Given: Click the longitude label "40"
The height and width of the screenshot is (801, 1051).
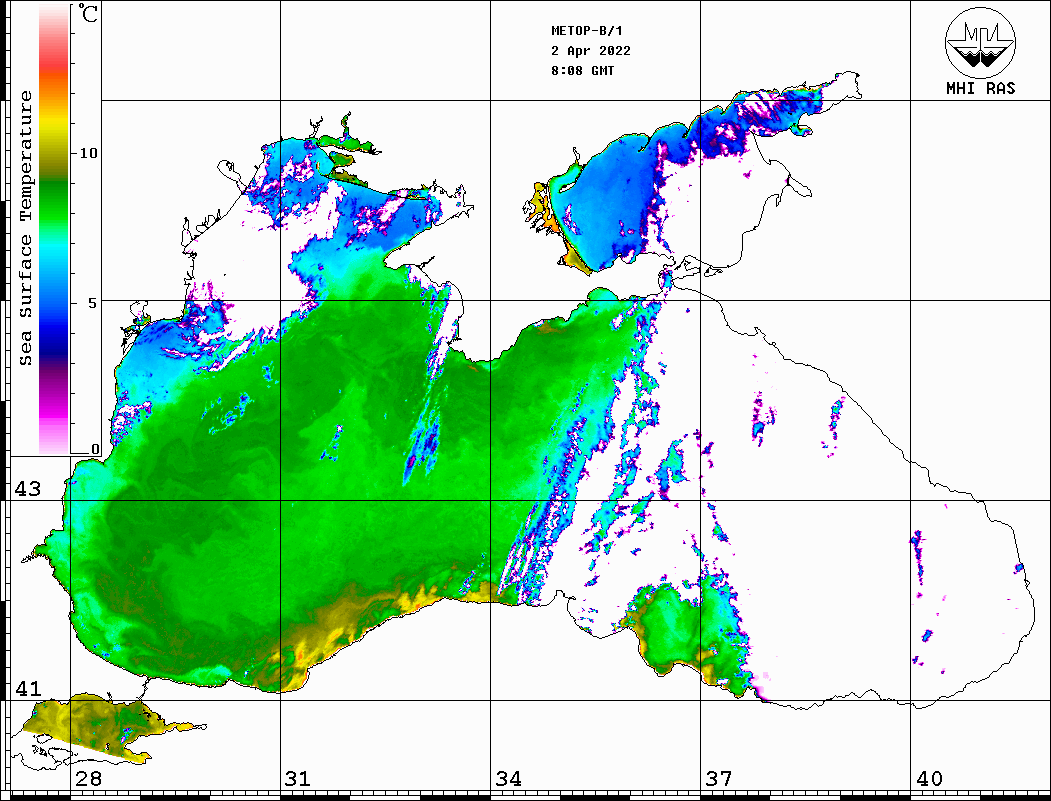Looking at the screenshot, I should 929,778.
